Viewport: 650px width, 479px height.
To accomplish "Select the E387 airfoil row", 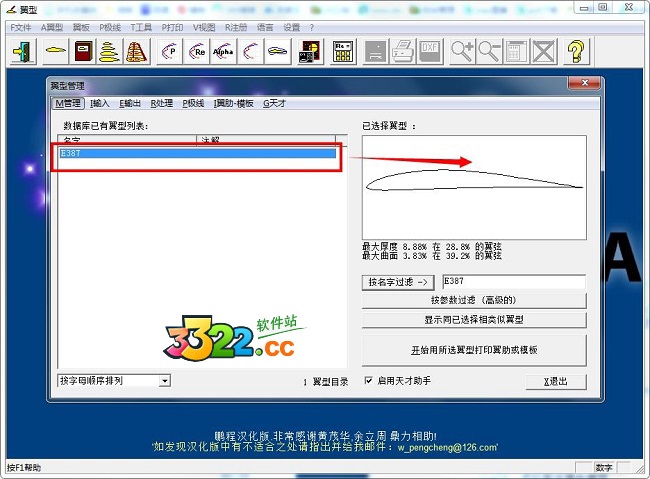I will [197, 153].
